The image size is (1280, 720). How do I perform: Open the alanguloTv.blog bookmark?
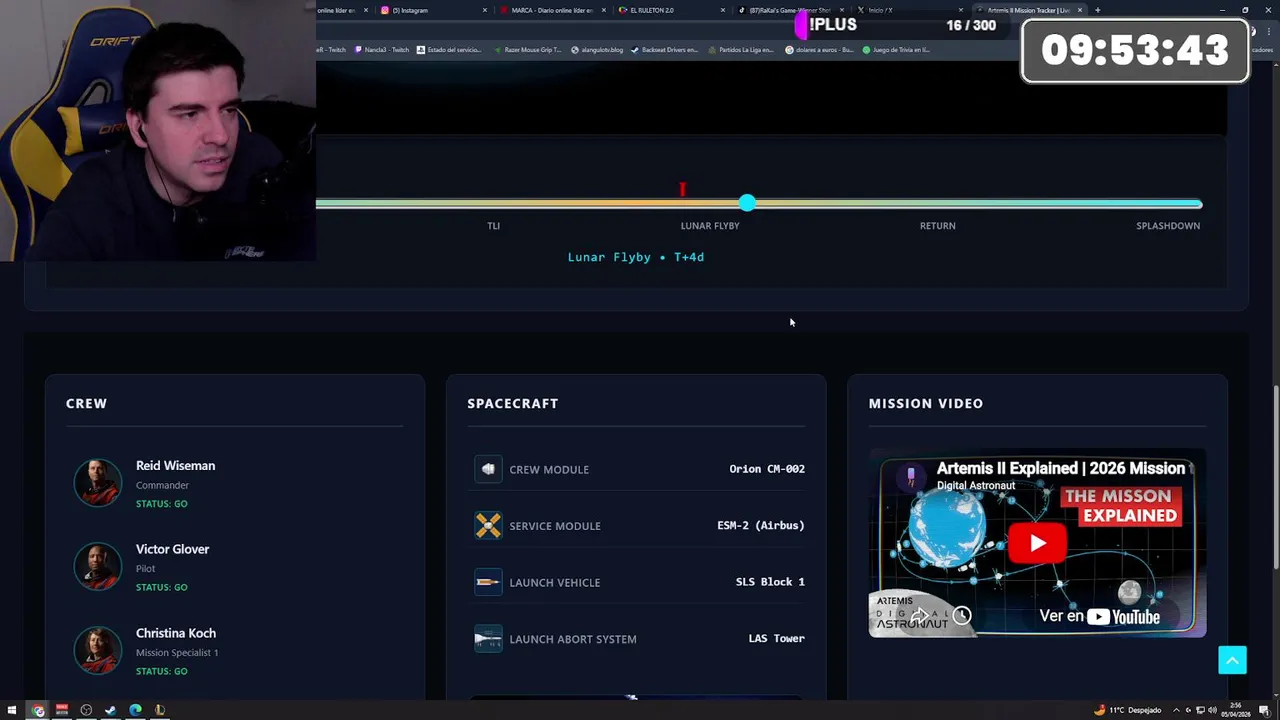pyautogui.click(x=597, y=49)
